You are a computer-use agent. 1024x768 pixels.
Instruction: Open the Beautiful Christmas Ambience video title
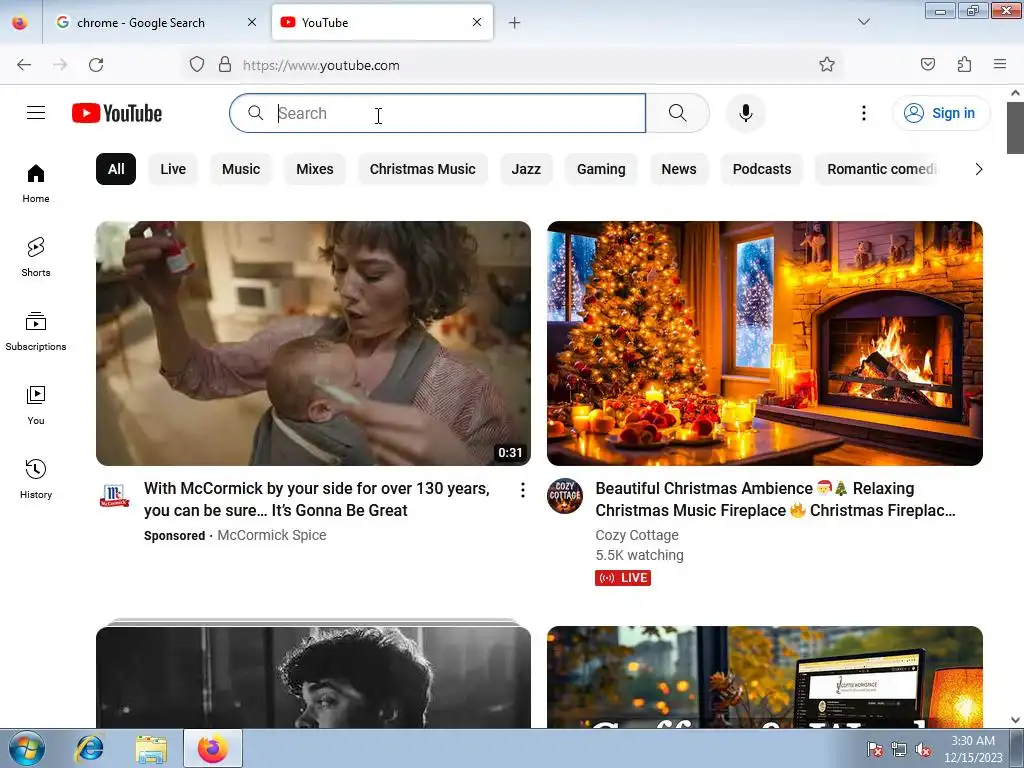(x=775, y=499)
